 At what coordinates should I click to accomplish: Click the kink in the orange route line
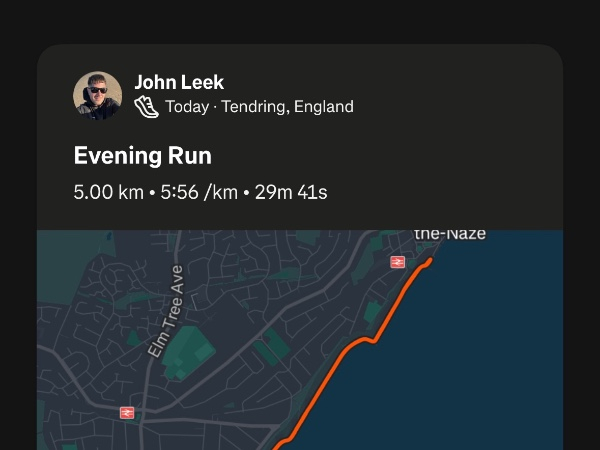click(370, 339)
